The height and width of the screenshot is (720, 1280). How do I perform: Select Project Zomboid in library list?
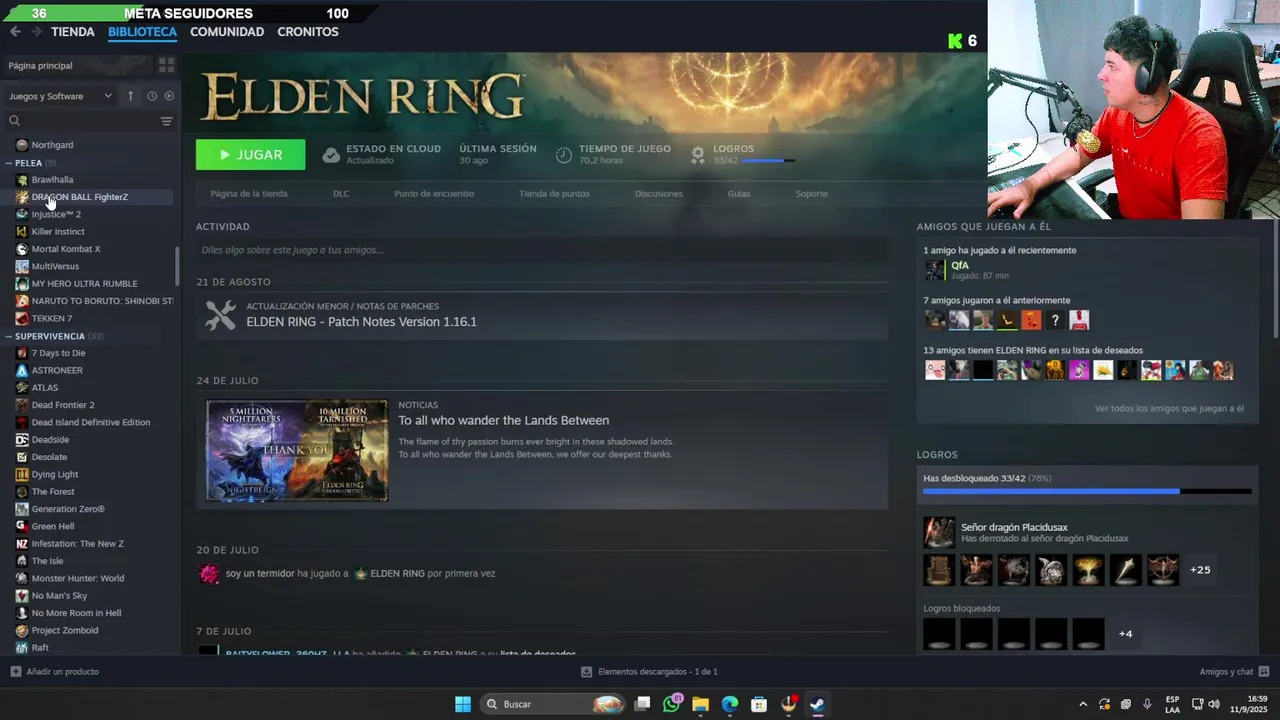click(x=65, y=630)
